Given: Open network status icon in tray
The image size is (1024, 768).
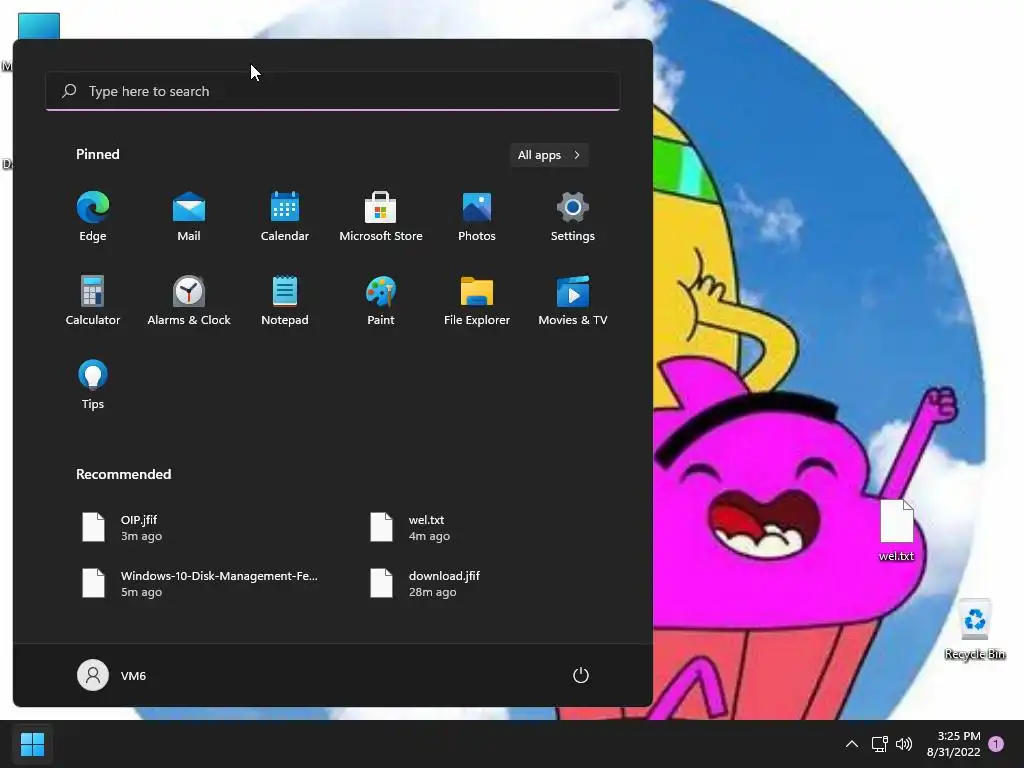Looking at the screenshot, I should 880,744.
